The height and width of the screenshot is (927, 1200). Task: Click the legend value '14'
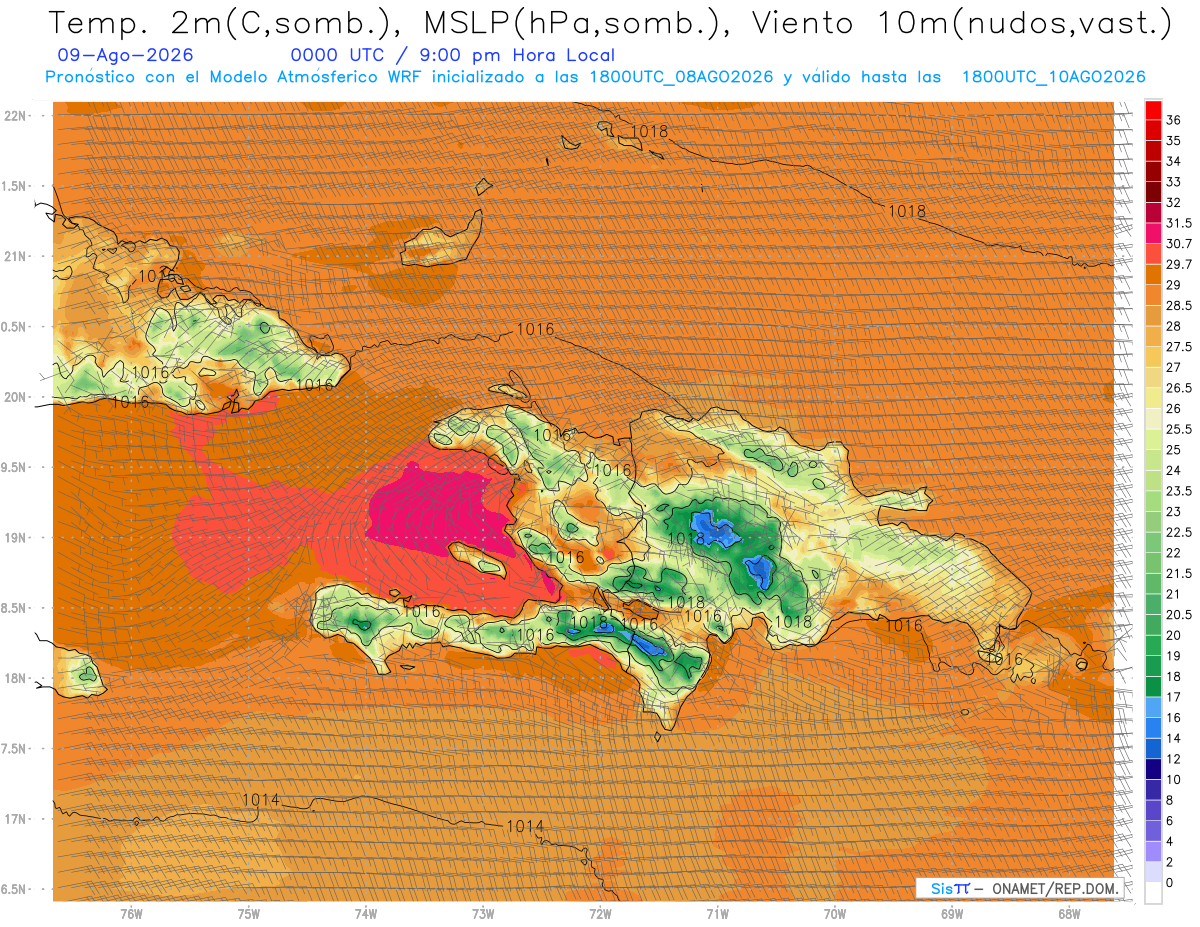click(1173, 738)
